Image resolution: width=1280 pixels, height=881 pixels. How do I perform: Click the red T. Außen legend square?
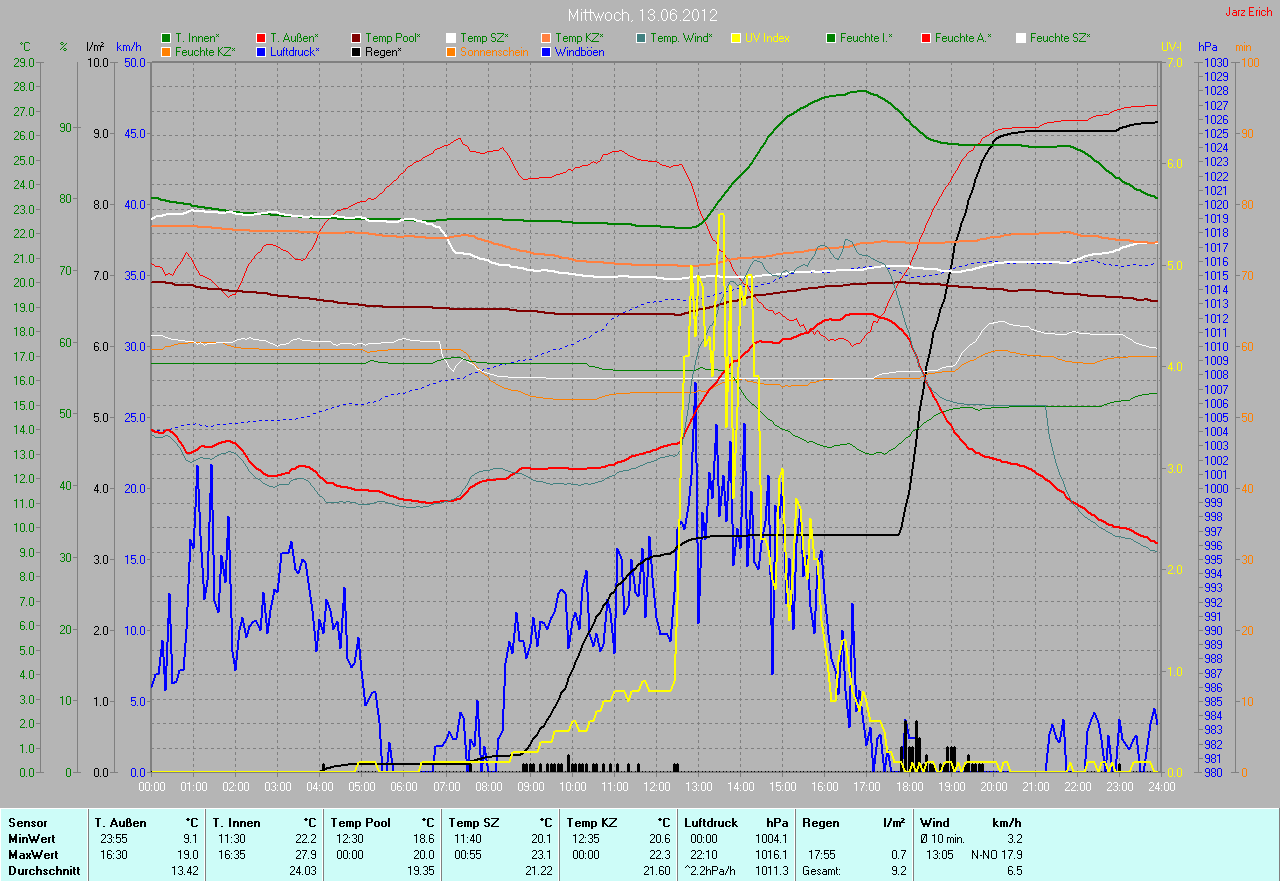click(x=261, y=38)
